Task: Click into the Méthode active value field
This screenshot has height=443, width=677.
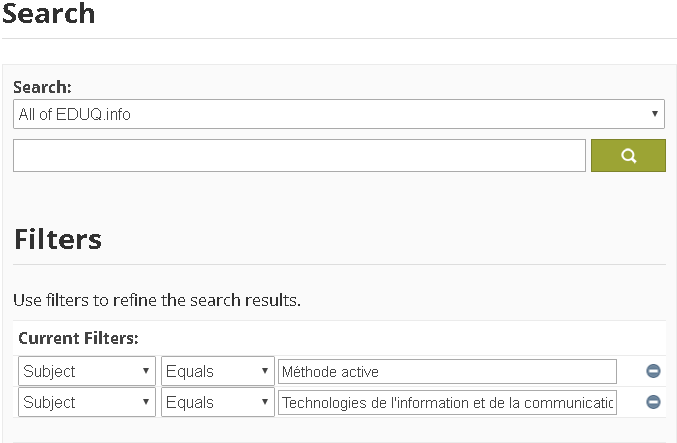Action: 447,371
